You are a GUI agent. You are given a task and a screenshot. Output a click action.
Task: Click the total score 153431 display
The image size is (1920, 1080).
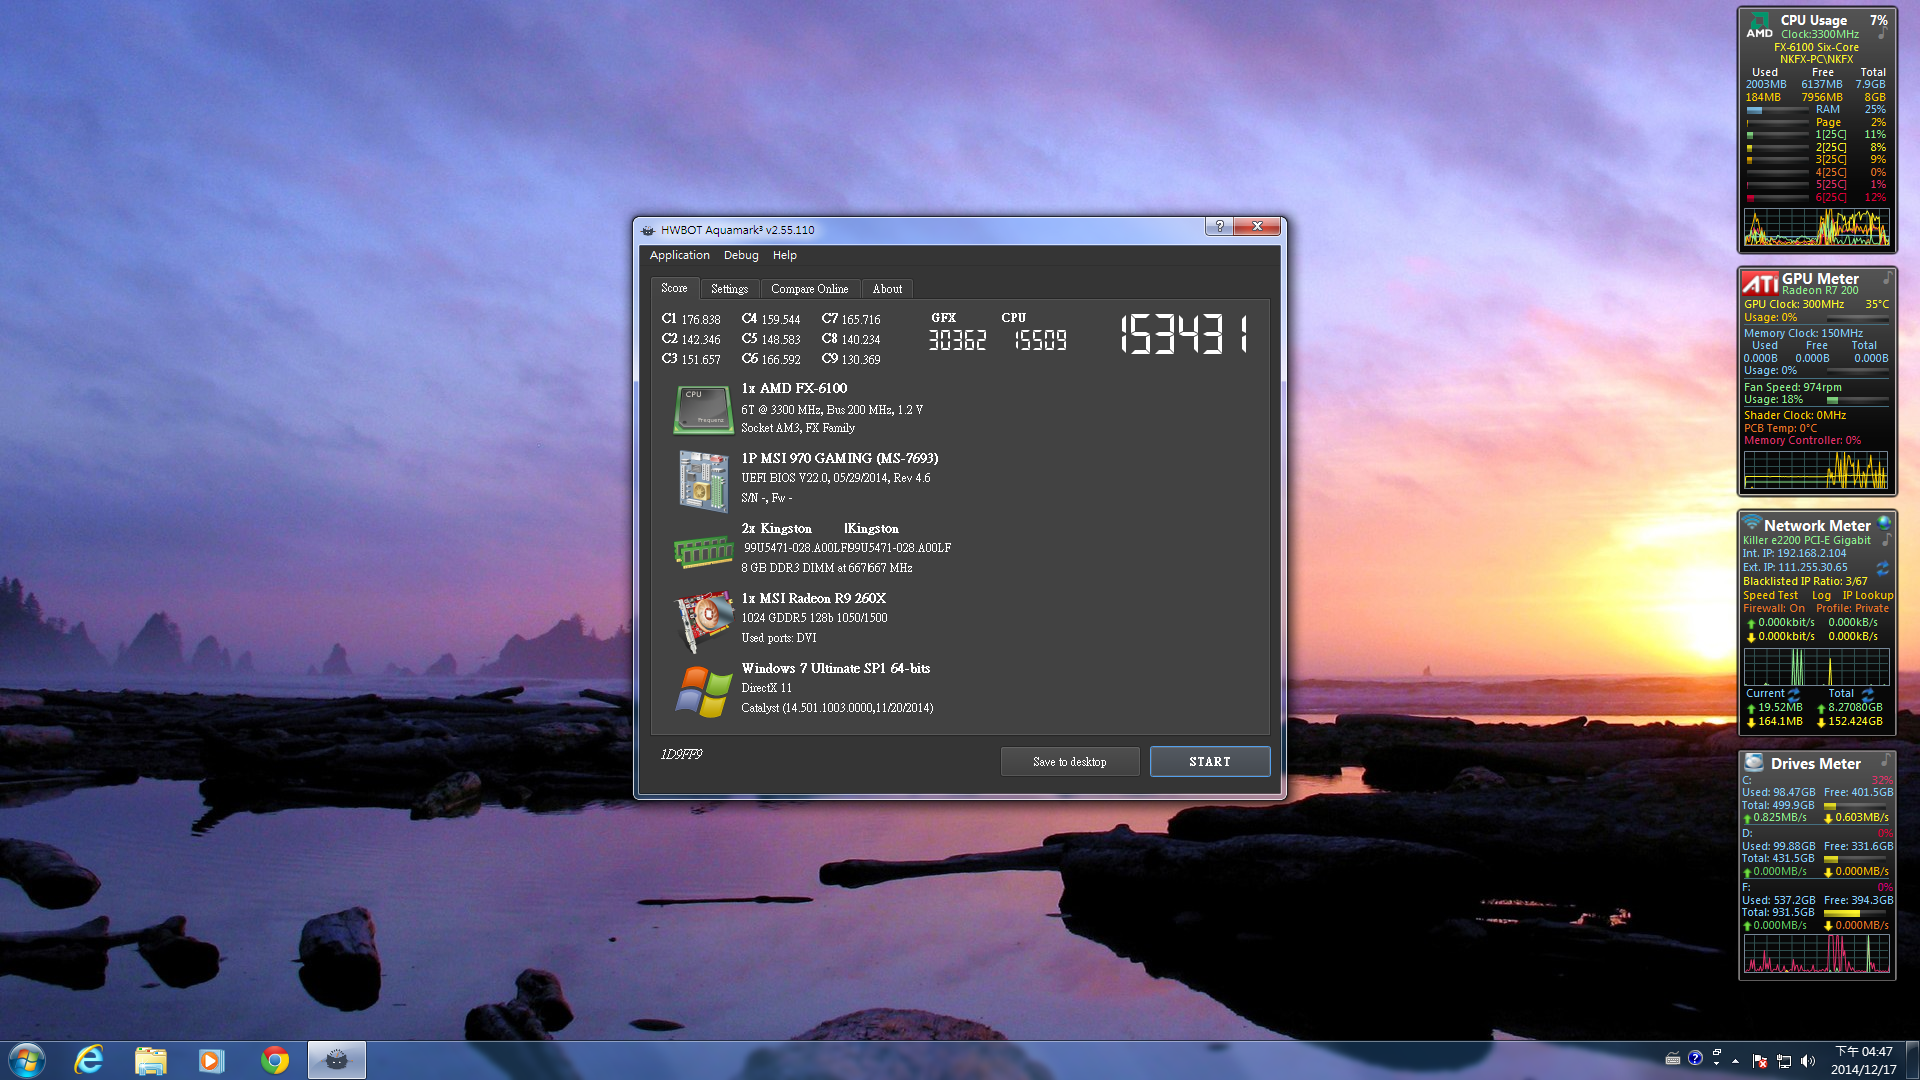[x=1185, y=334]
